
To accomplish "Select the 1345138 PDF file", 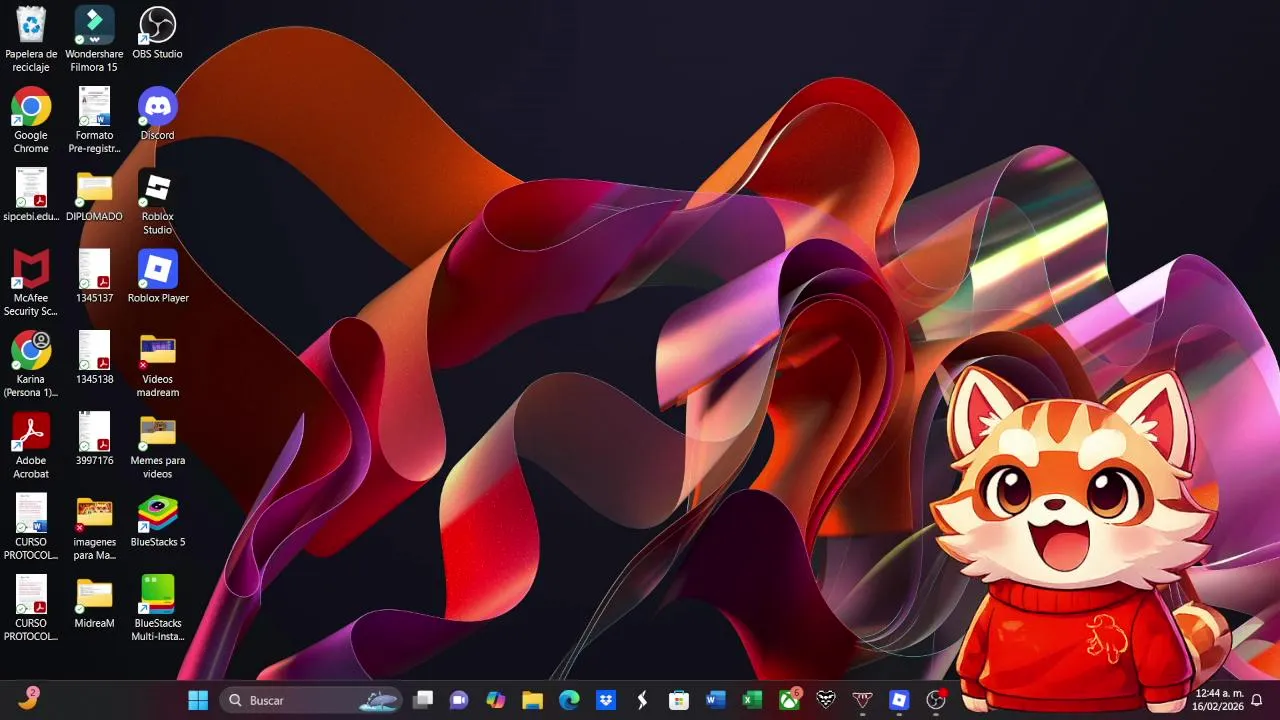I will [x=94, y=358].
